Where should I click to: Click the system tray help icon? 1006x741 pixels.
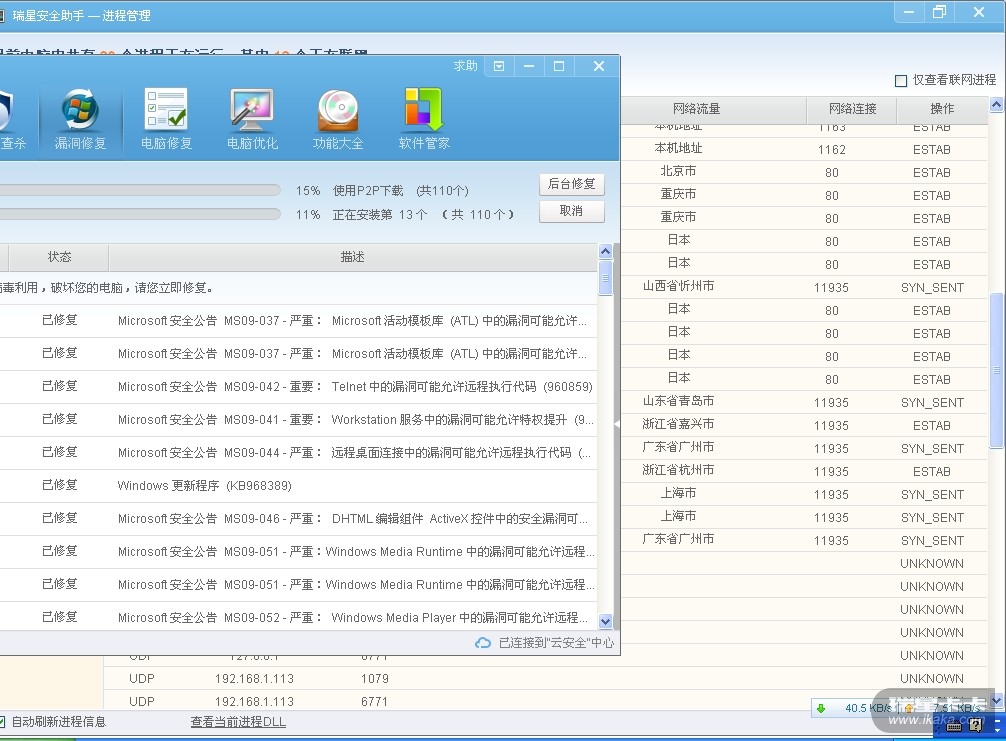[x=976, y=726]
